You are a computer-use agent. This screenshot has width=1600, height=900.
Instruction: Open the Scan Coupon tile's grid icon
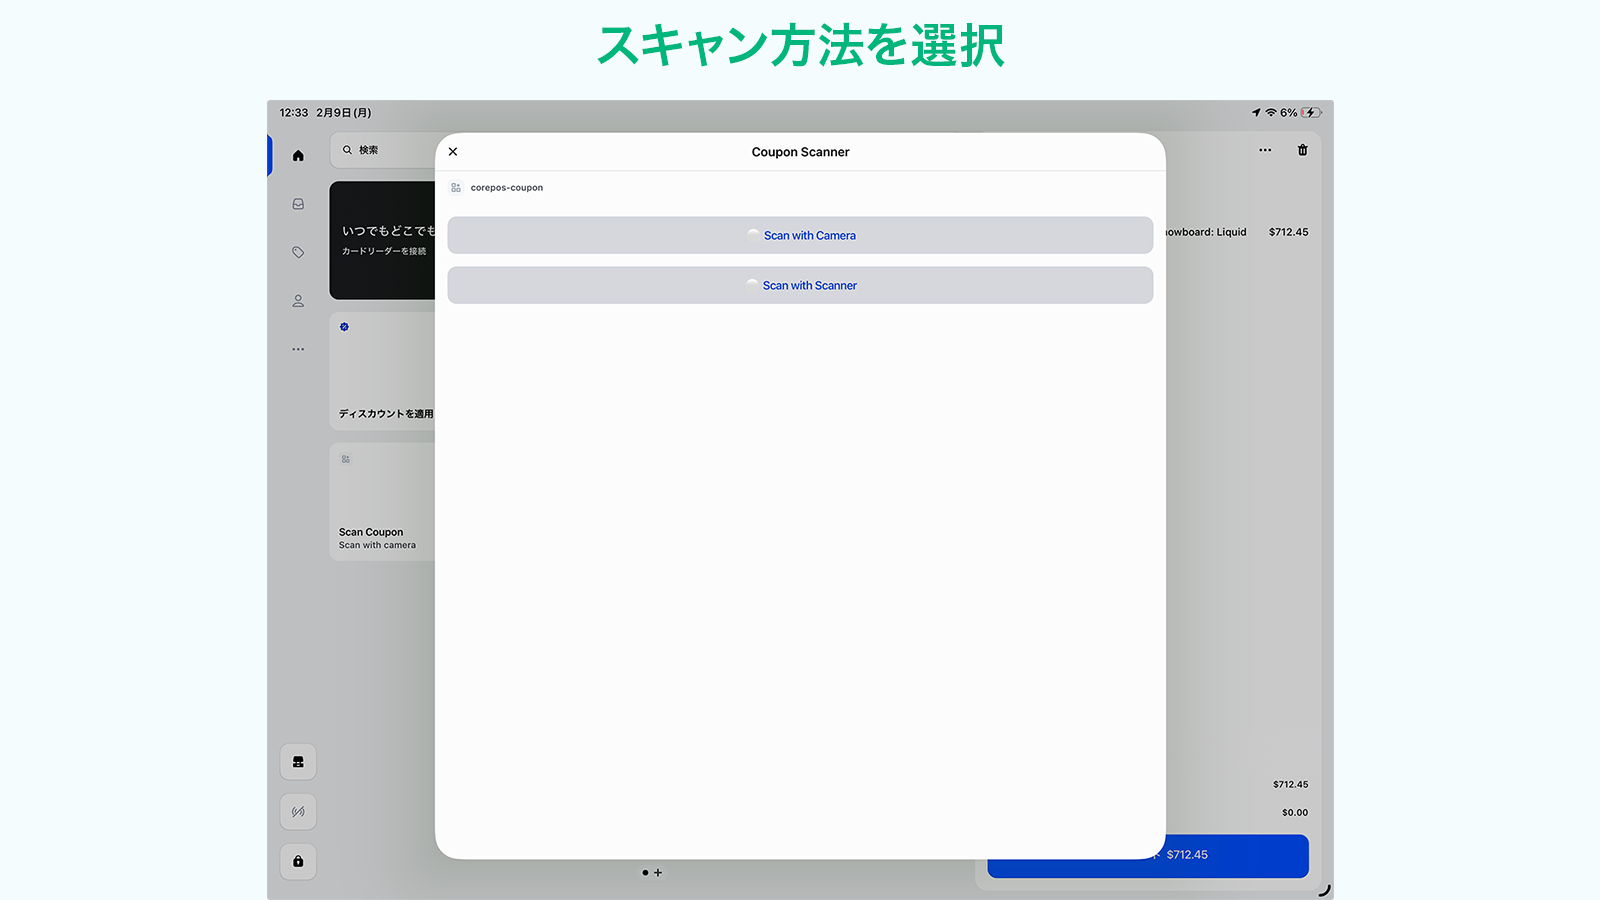345,459
